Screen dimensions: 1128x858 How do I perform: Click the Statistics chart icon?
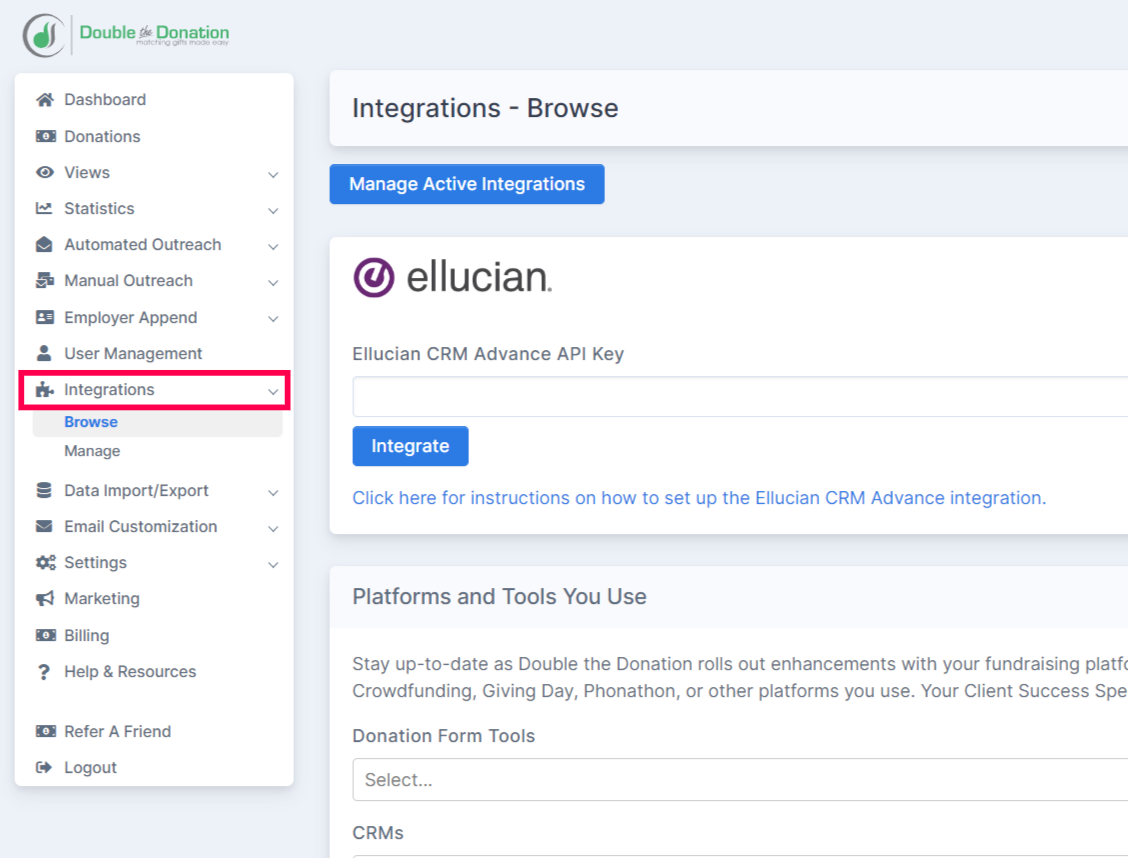pos(44,209)
